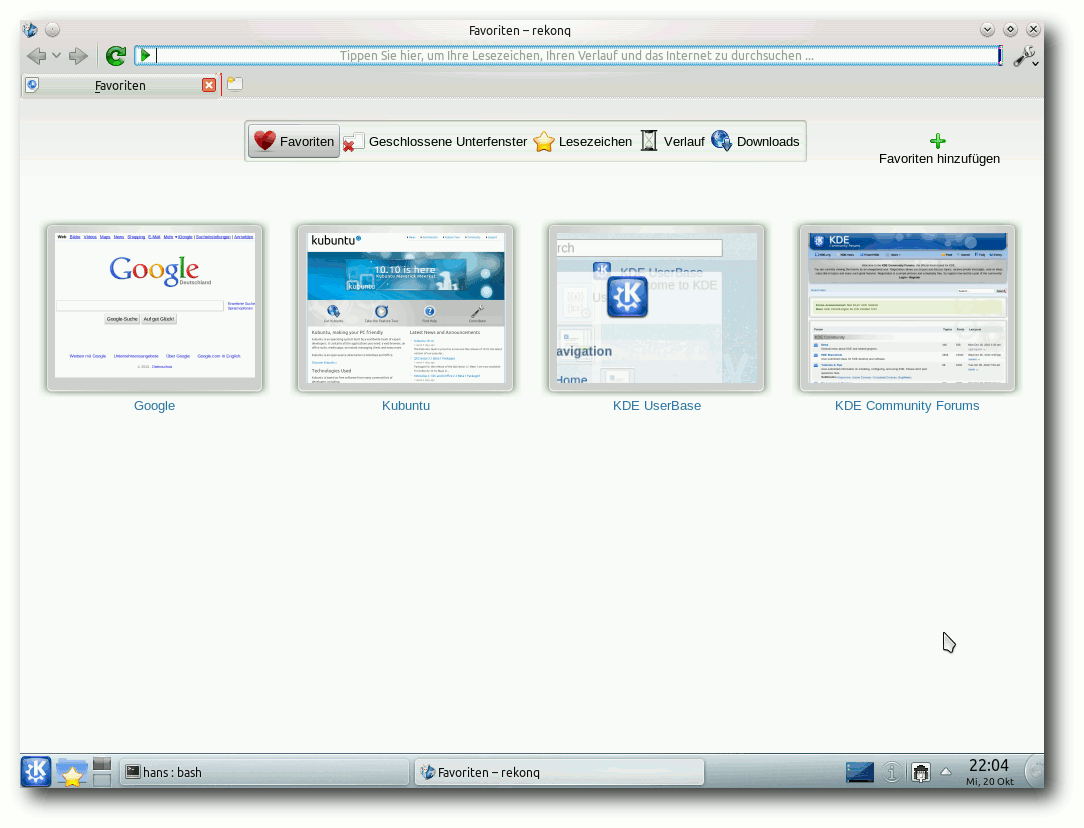The width and height of the screenshot is (1084, 828).
Task: Open the device notifier tray icon
Action: point(921,772)
